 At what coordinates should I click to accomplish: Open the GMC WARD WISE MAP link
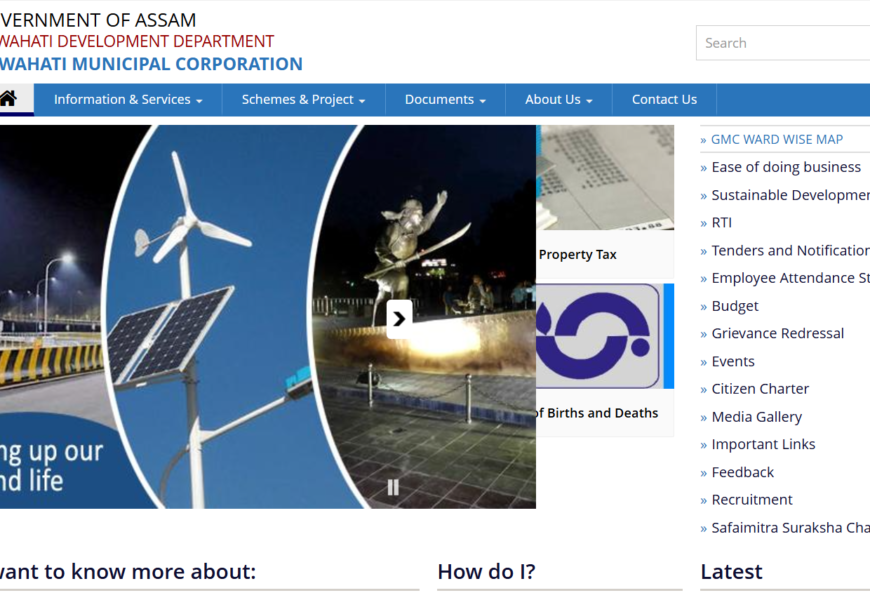pos(776,140)
